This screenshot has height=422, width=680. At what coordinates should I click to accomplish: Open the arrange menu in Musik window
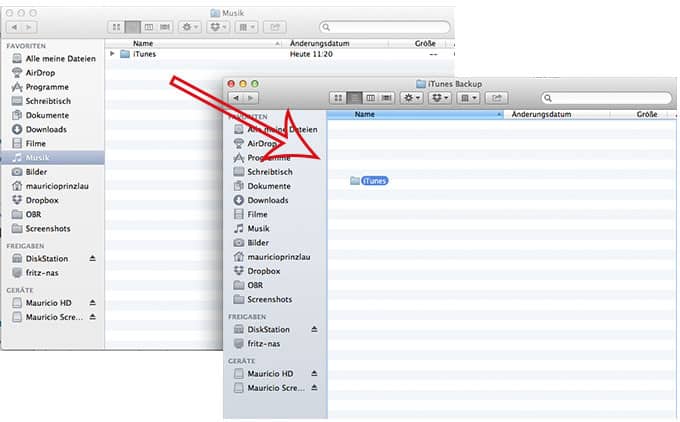coord(247,27)
